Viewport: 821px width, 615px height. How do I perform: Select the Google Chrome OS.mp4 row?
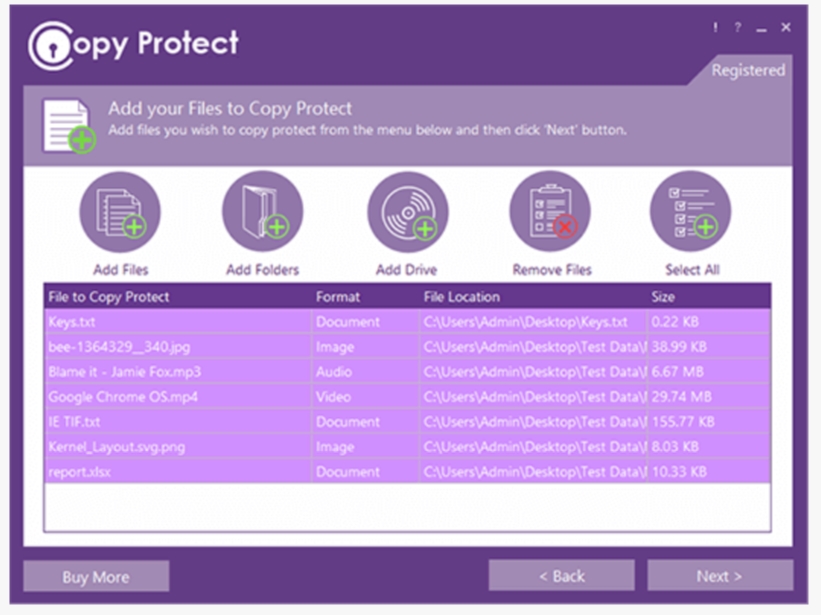click(407, 397)
